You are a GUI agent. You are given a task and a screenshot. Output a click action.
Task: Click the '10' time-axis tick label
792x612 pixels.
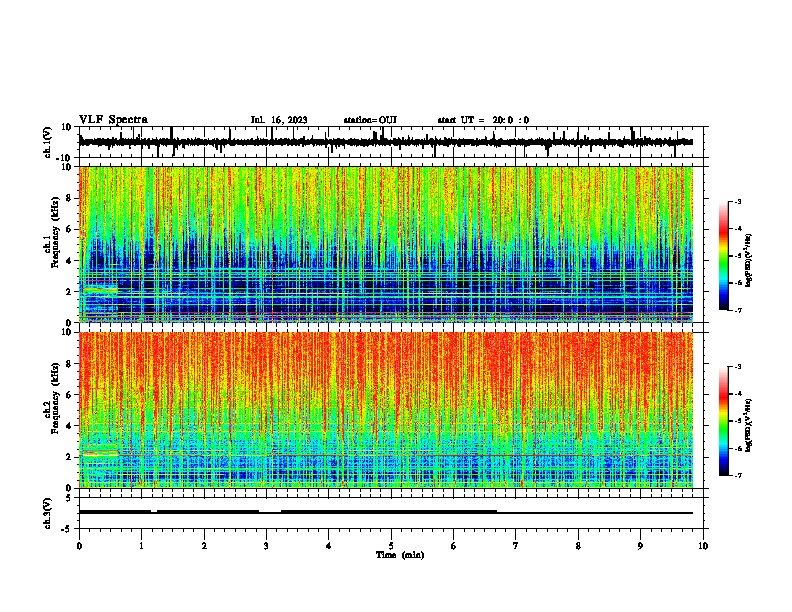(x=703, y=546)
